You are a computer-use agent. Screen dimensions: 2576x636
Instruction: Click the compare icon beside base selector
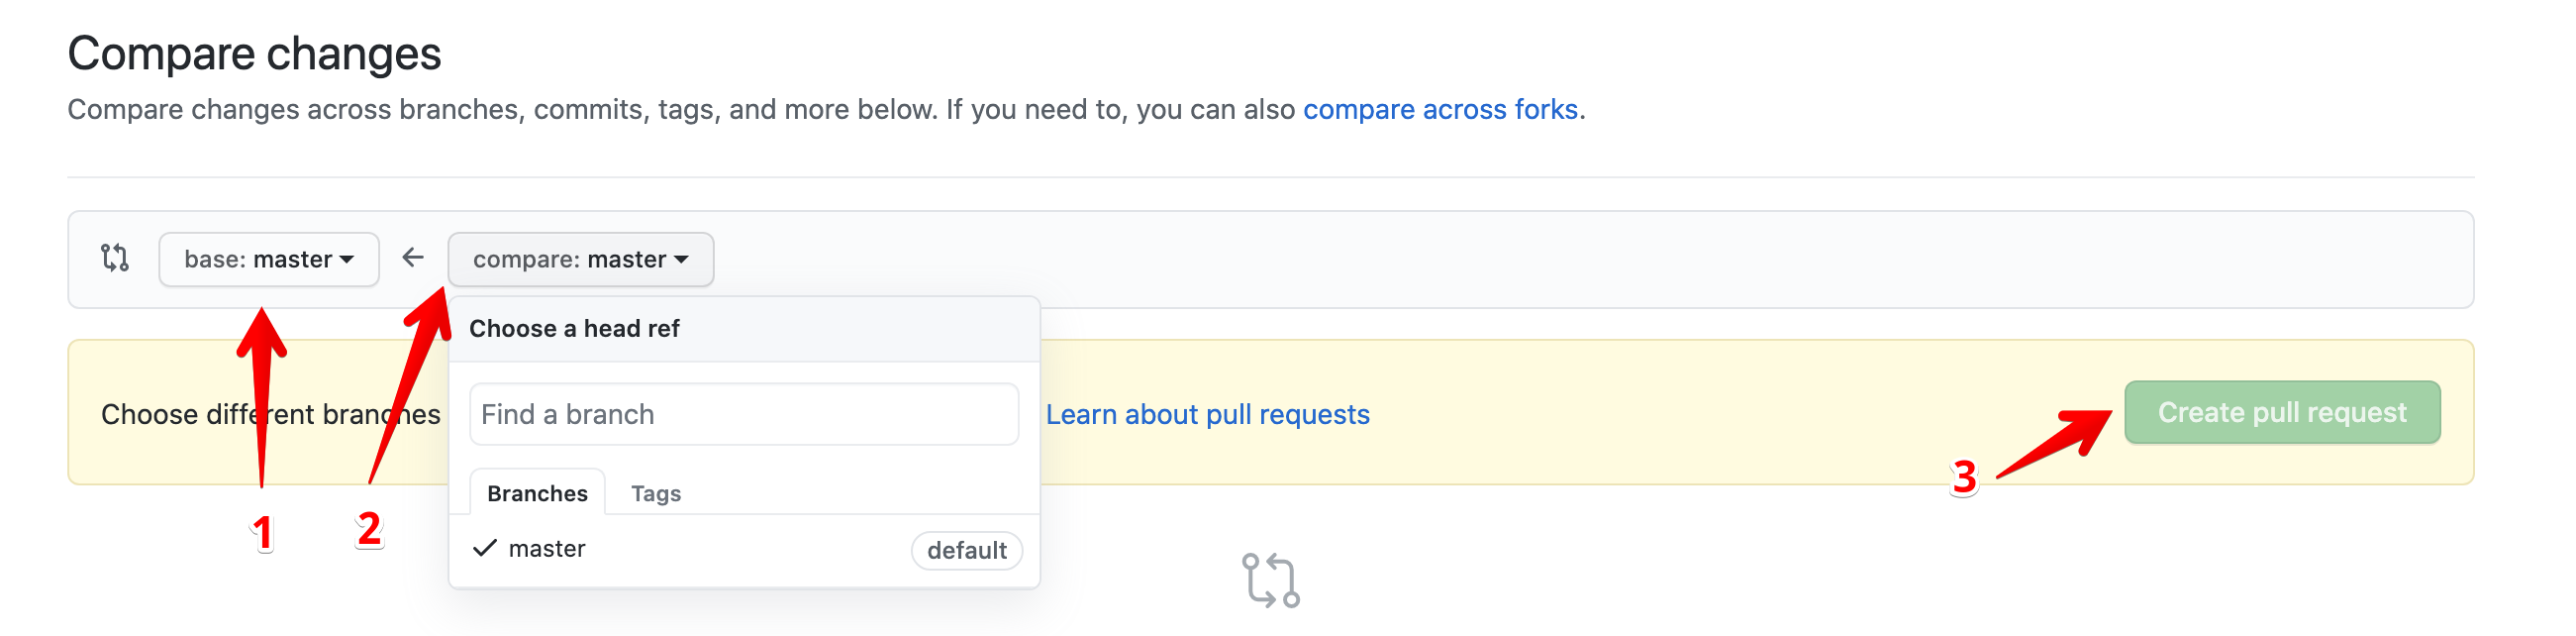(x=115, y=258)
